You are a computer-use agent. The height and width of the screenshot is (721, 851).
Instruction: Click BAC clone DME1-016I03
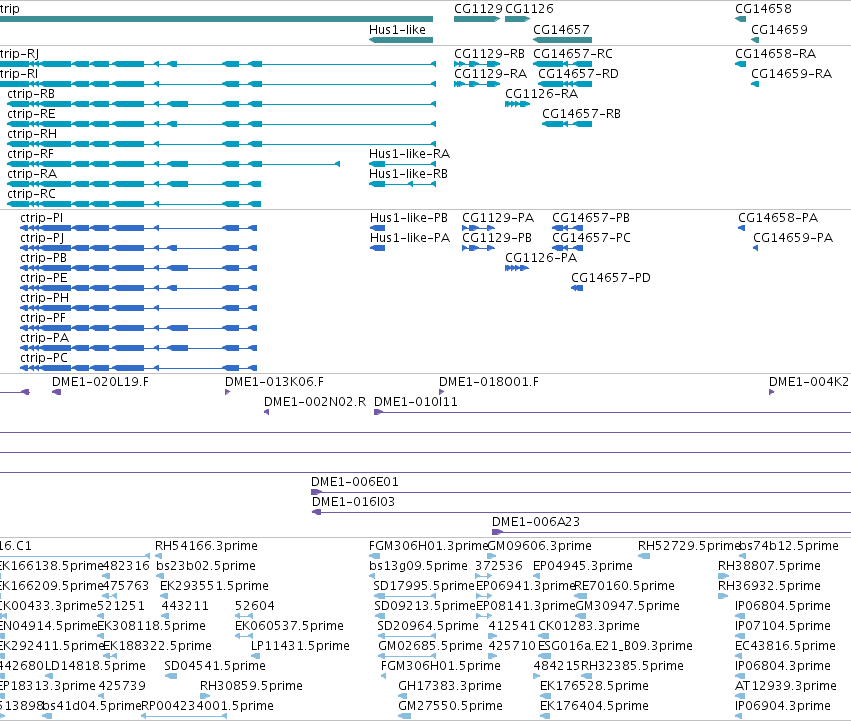pyautogui.click(x=353, y=502)
